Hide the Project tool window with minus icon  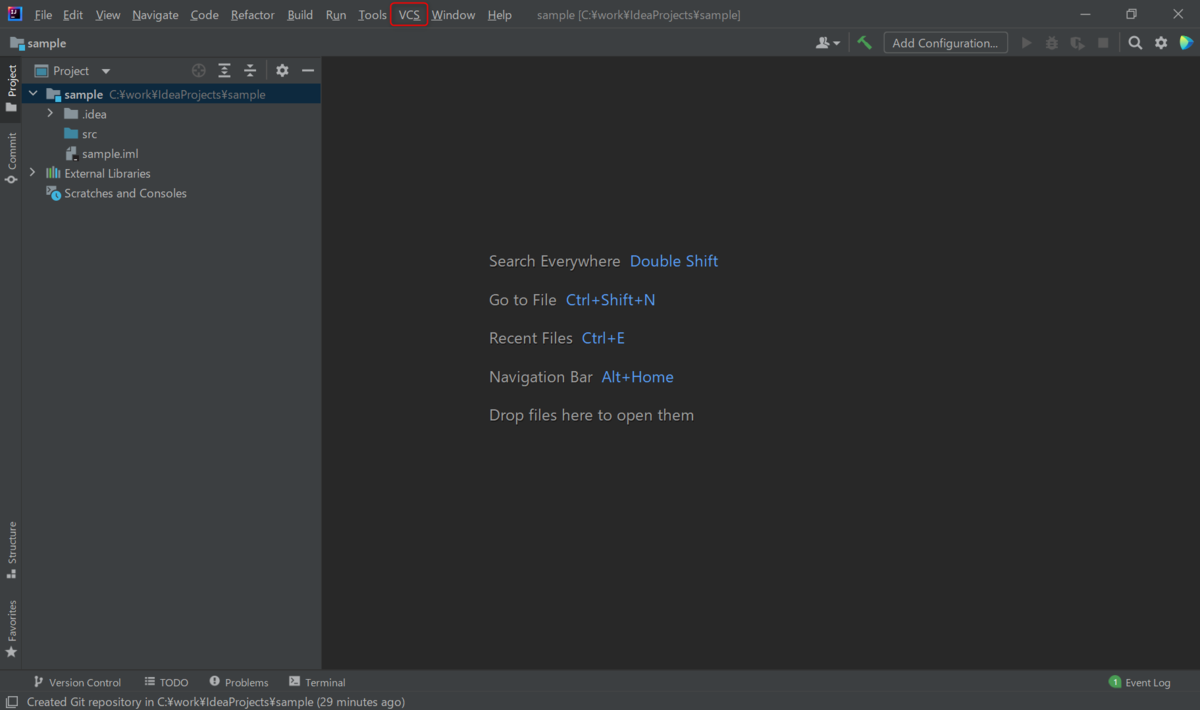tap(306, 70)
